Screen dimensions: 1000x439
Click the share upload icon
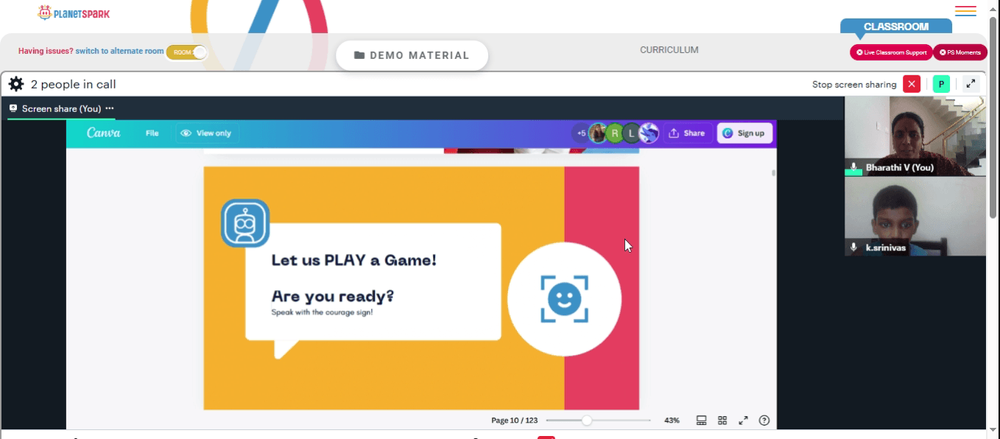click(x=673, y=133)
